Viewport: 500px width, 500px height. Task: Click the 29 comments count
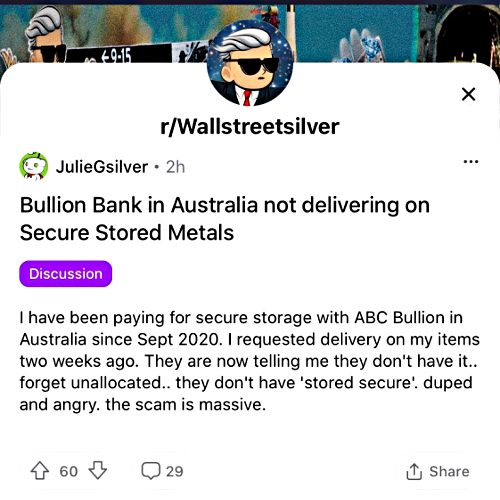(175, 471)
